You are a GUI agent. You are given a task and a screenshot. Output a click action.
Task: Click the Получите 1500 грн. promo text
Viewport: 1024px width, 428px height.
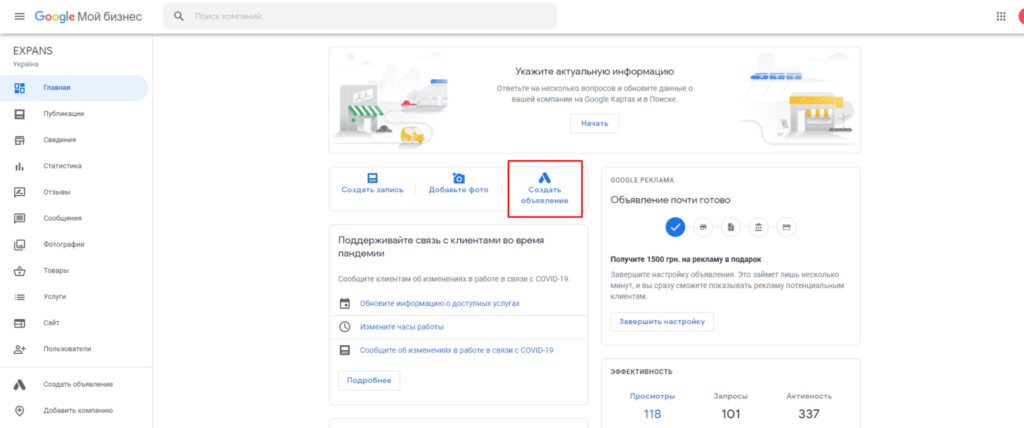point(686,259)
